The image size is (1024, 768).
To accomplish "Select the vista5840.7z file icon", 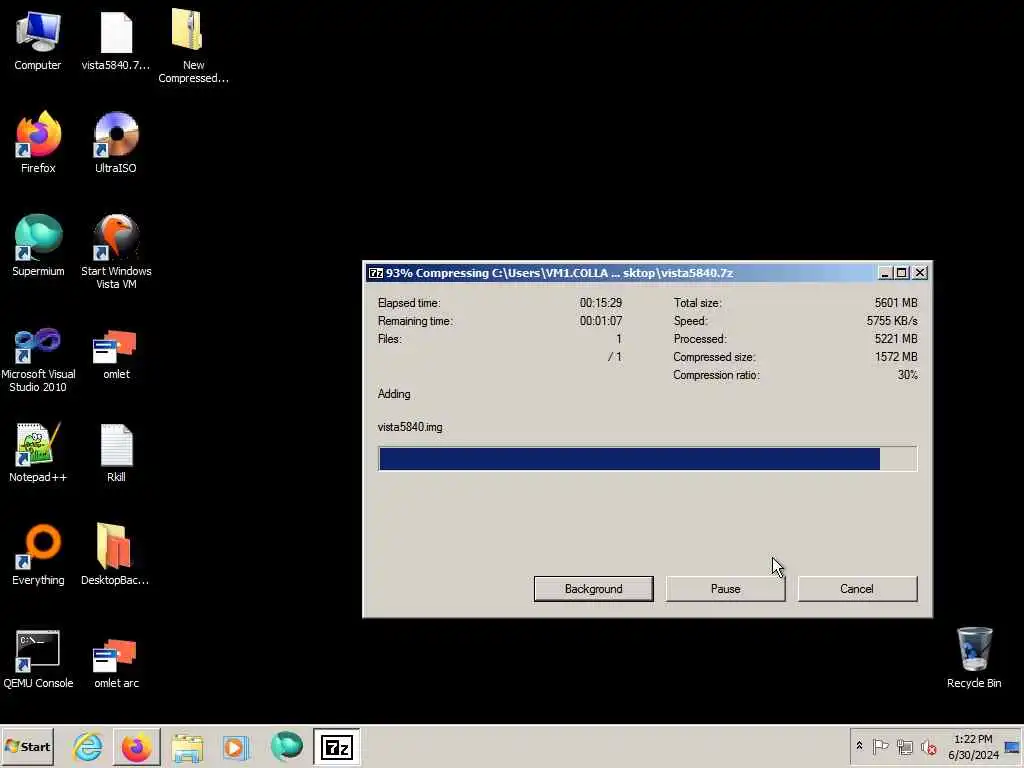I will (x=116, y=40).
